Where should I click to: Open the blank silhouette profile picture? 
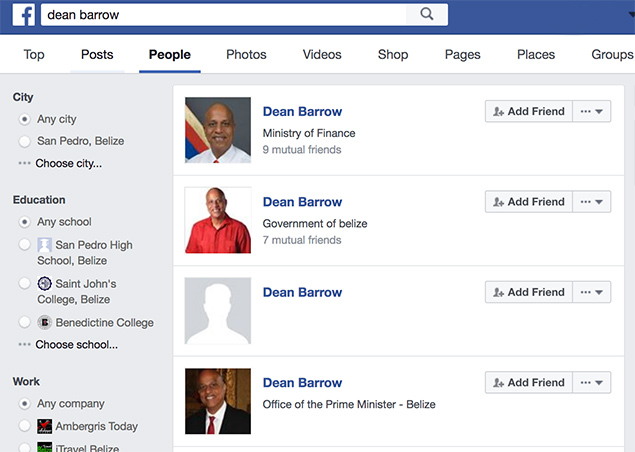pos(218,311)
